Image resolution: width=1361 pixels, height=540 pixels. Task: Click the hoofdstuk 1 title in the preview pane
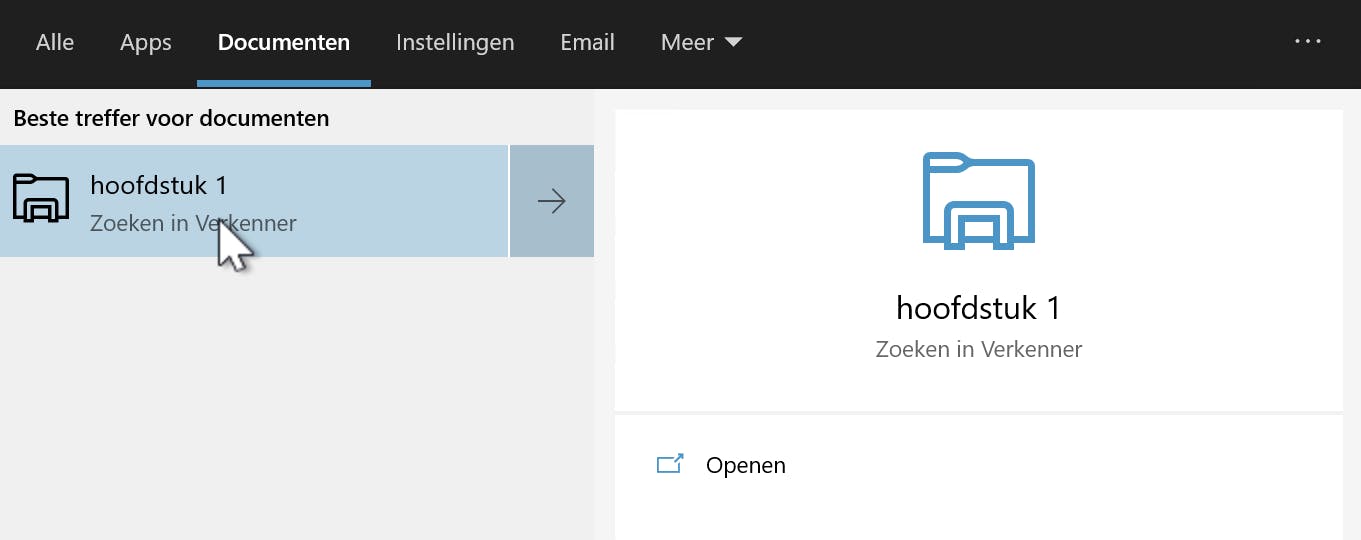[x=978, y=308]
